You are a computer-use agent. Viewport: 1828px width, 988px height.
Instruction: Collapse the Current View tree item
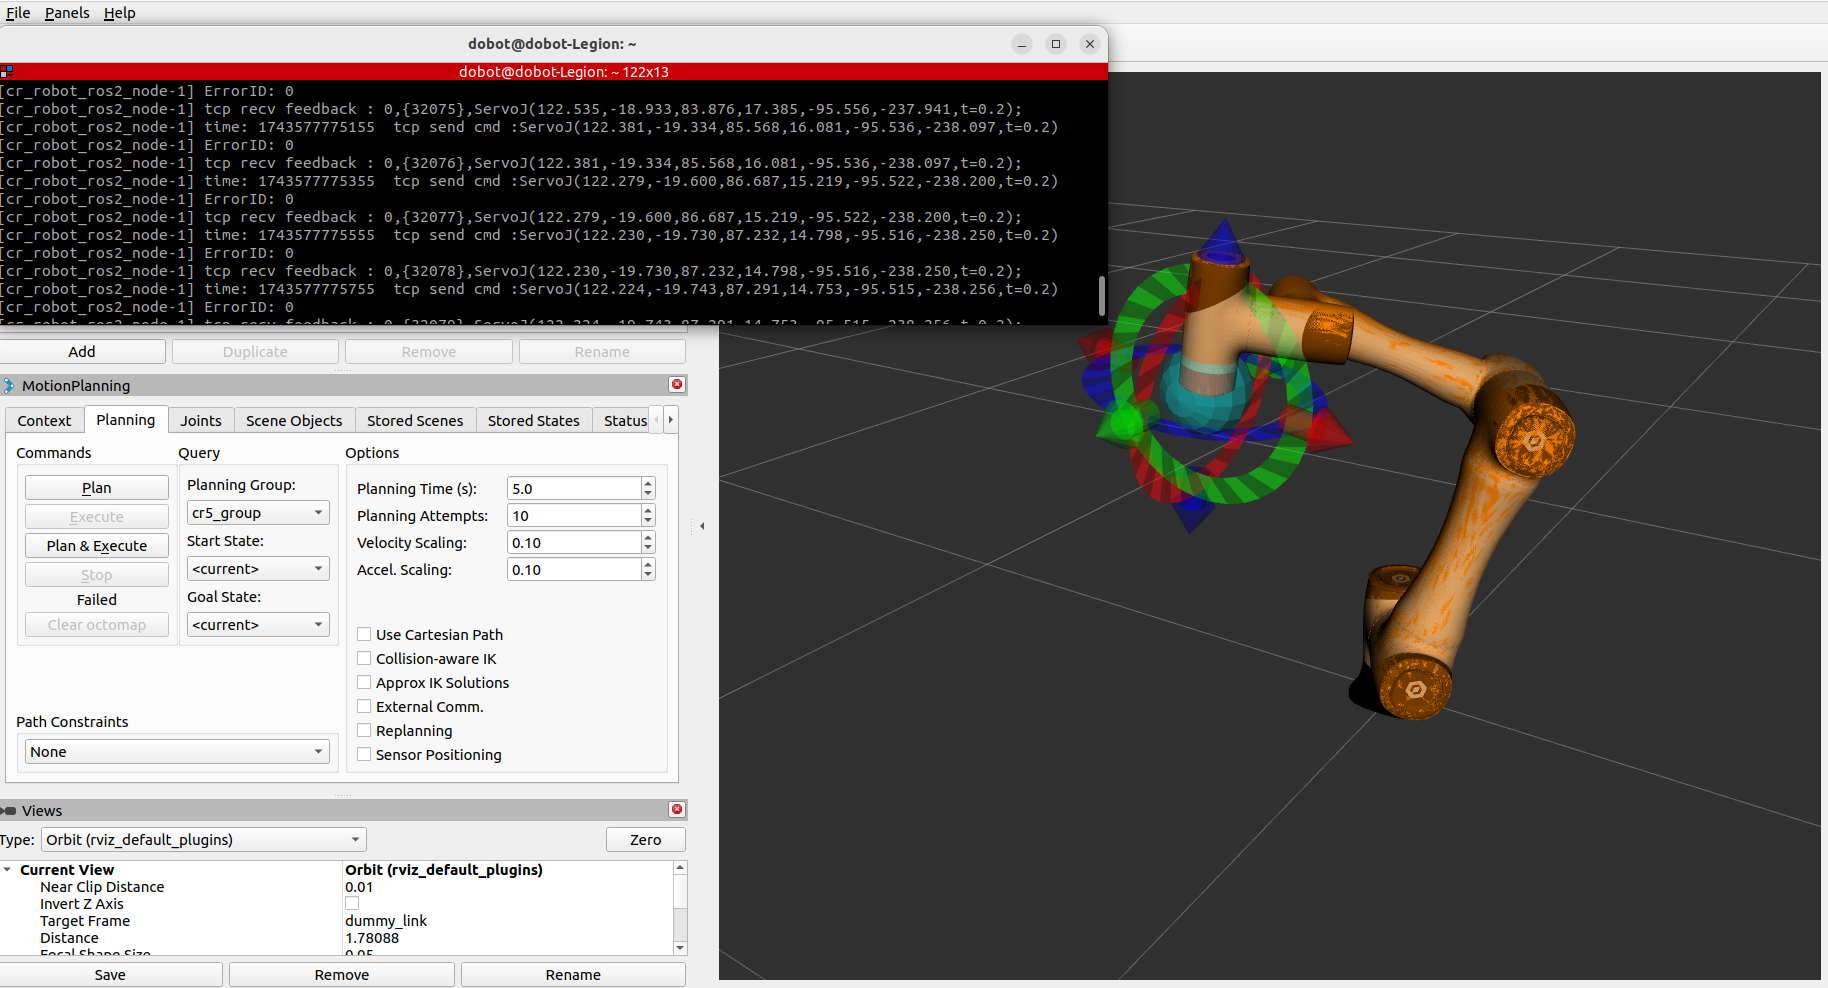pyautogui.click(x=8, y=870)
